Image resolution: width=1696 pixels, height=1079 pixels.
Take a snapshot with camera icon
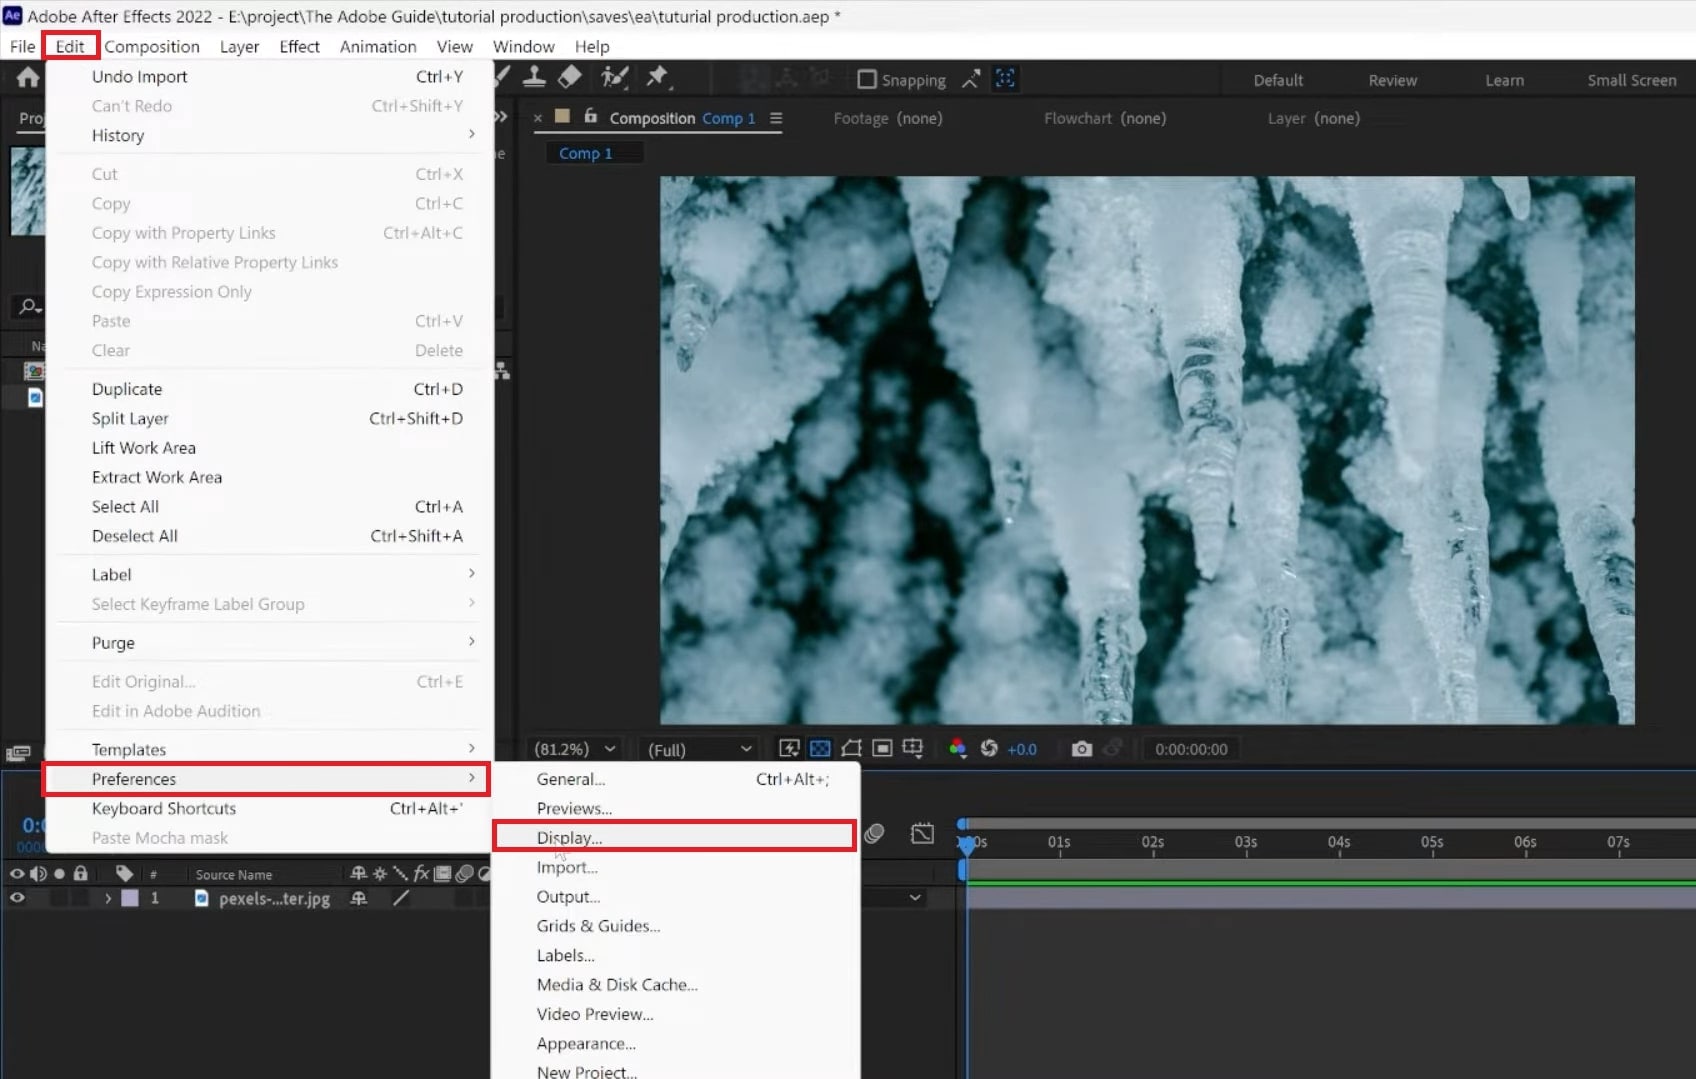(x=1081, y=749)
